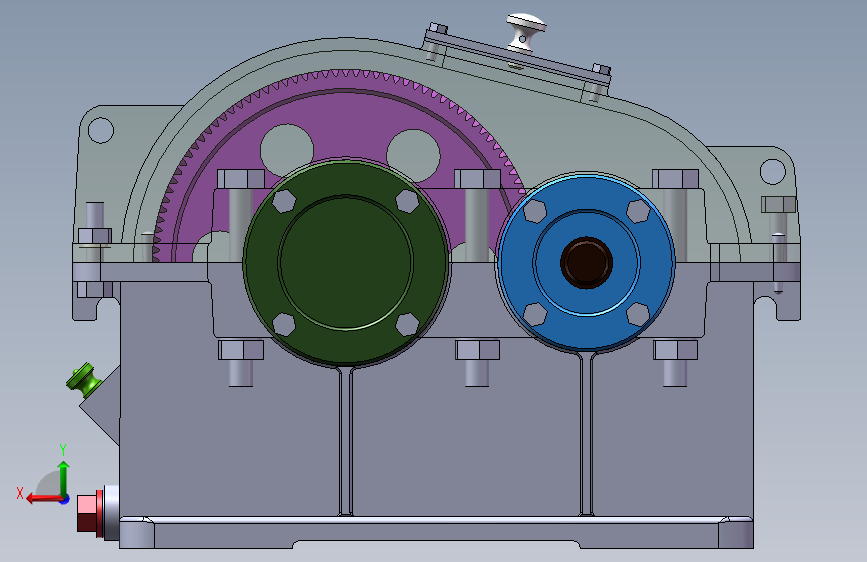Image resolution: width=867 pixels, height=562 pixels.
Task: Select right hex bolt on inspection cover
Action: [602, 69]
